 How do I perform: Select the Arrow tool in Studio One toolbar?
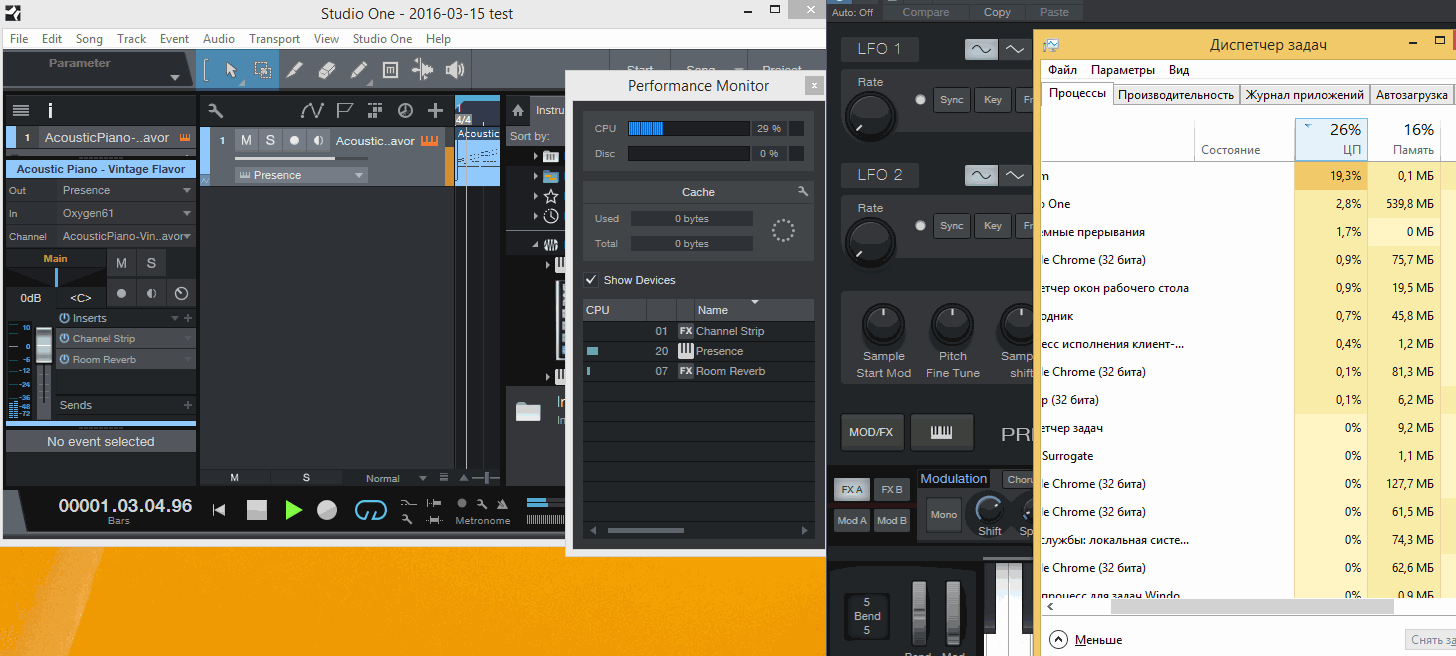point(231,70)
